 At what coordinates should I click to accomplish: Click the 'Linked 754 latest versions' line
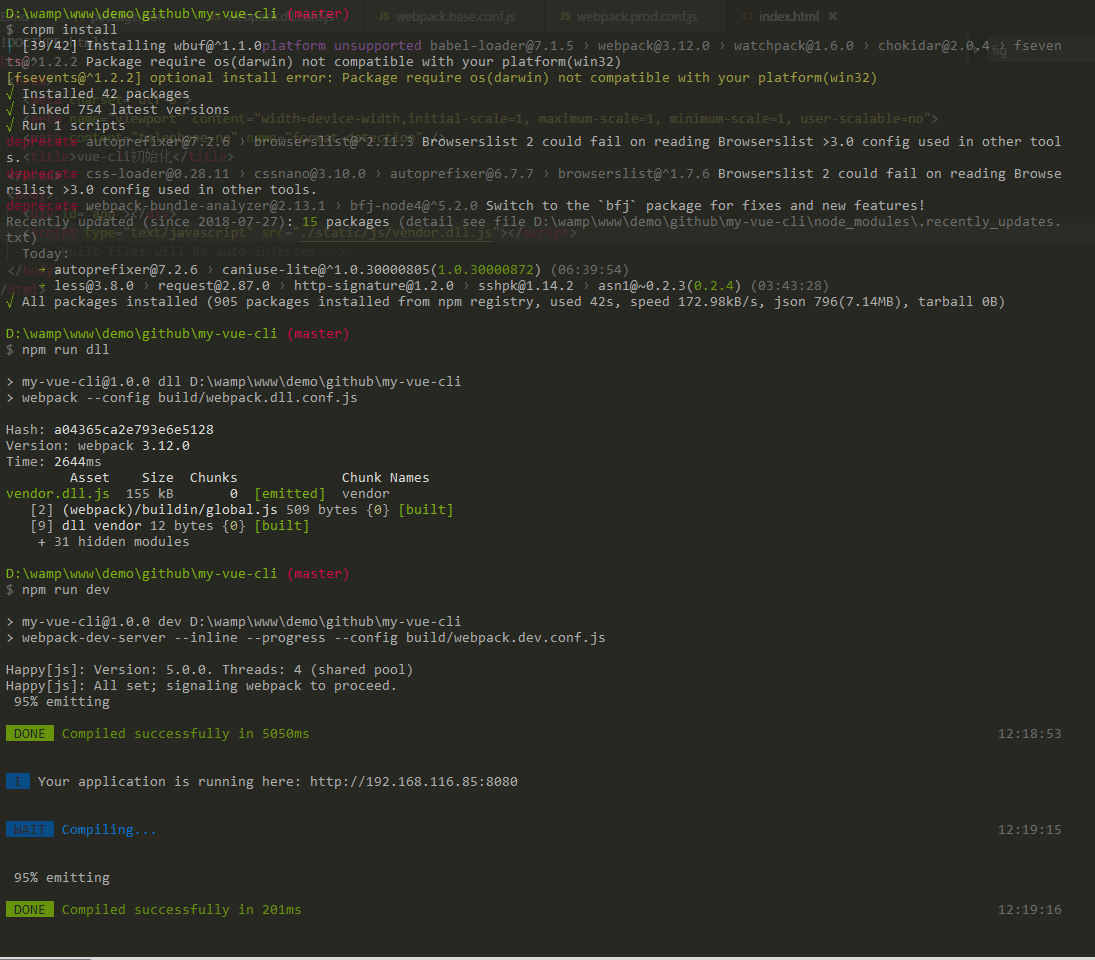[125, 110]
